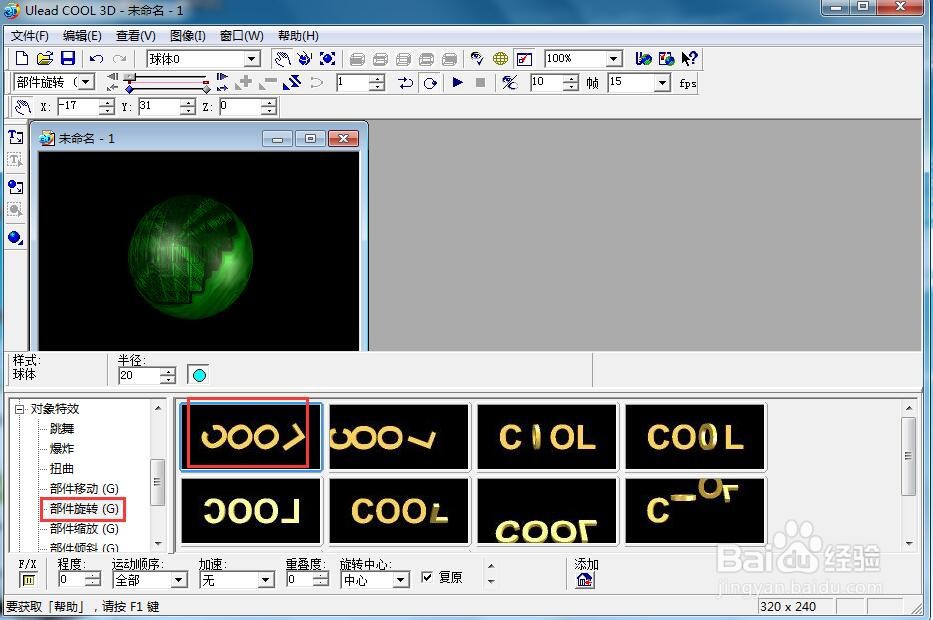Toggle the 复原 (restore) checkbox
Image resolution: width=933 pixels, height=620 pixels.
coord(427,577)
